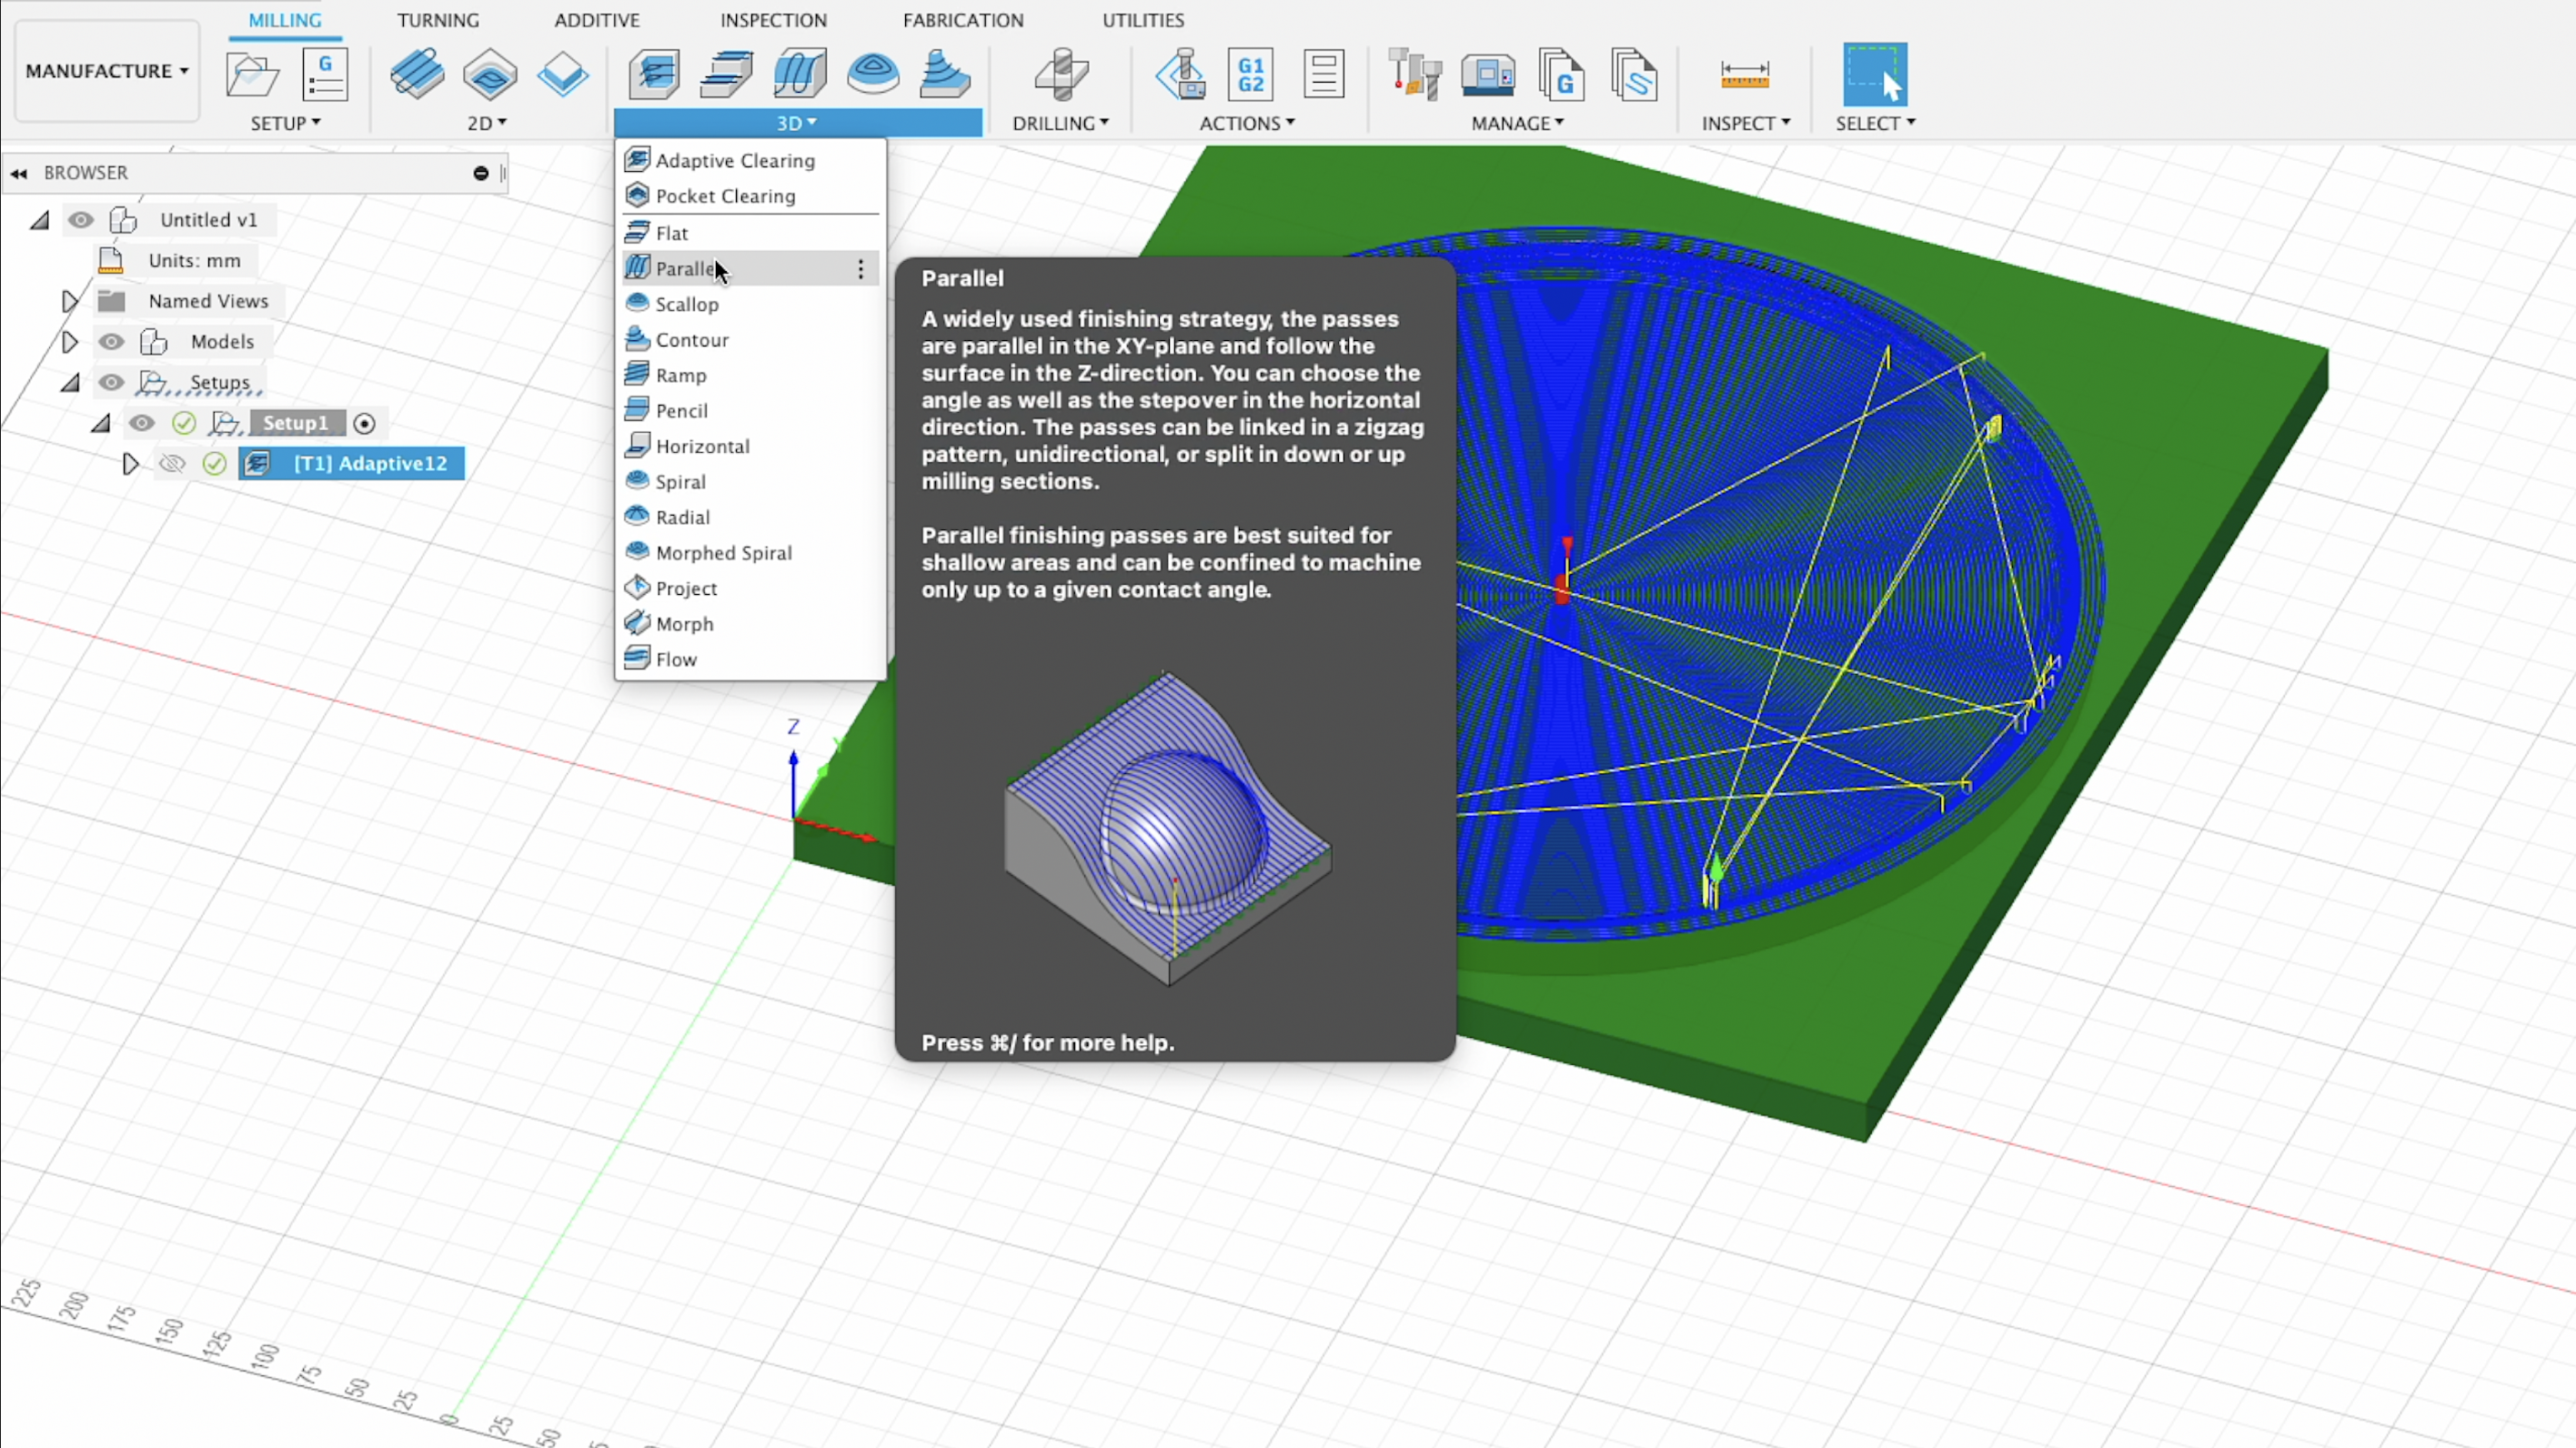
Task: Open the Tool Library icon
Action: [1414, 75]
